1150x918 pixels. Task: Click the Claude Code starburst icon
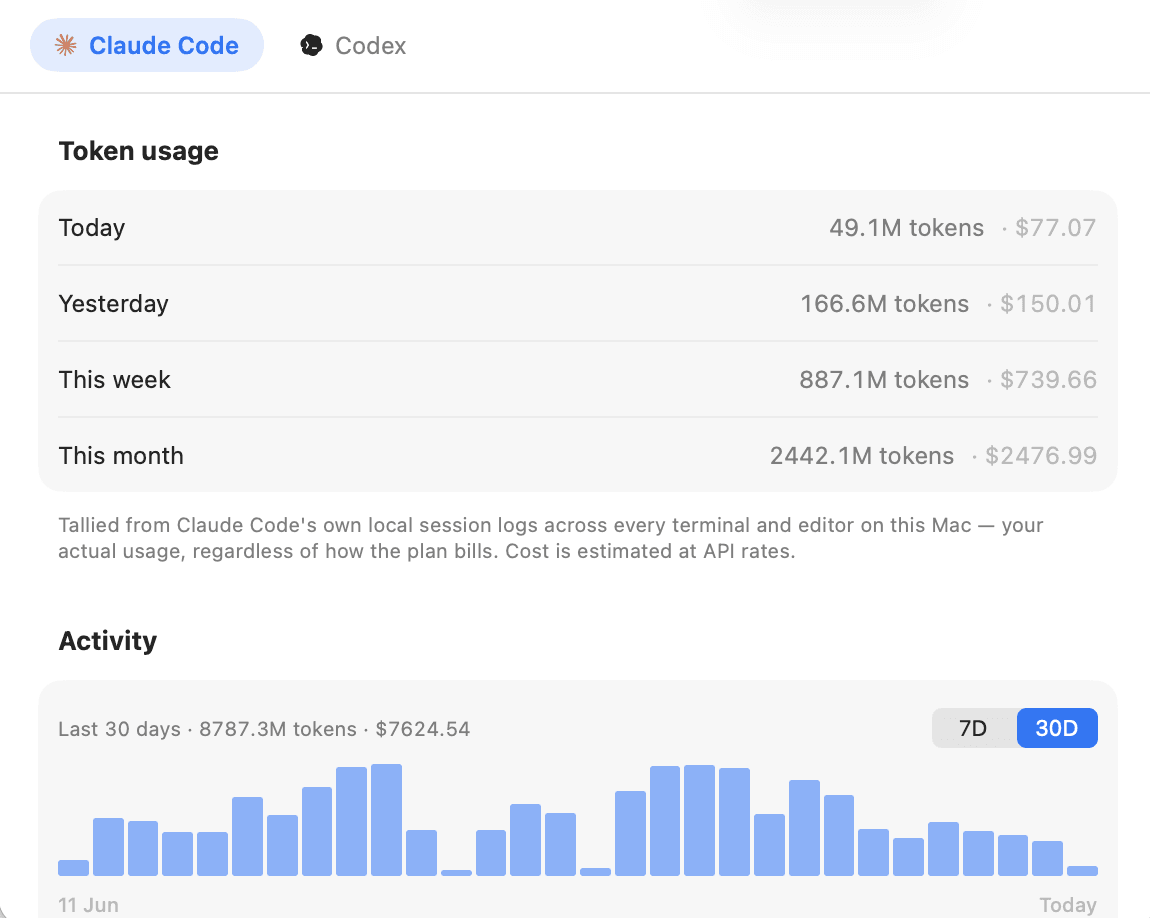coord(66,45)
